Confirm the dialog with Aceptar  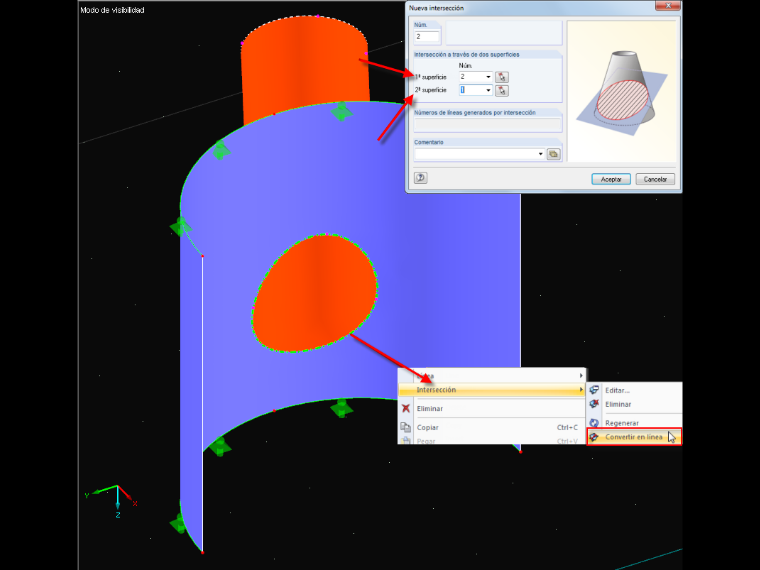click(611, 179)
